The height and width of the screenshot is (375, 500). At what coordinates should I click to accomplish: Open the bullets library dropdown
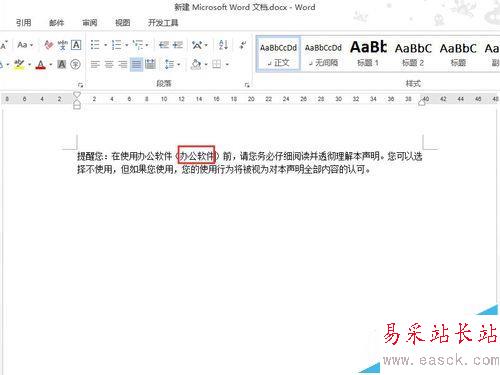105,45
